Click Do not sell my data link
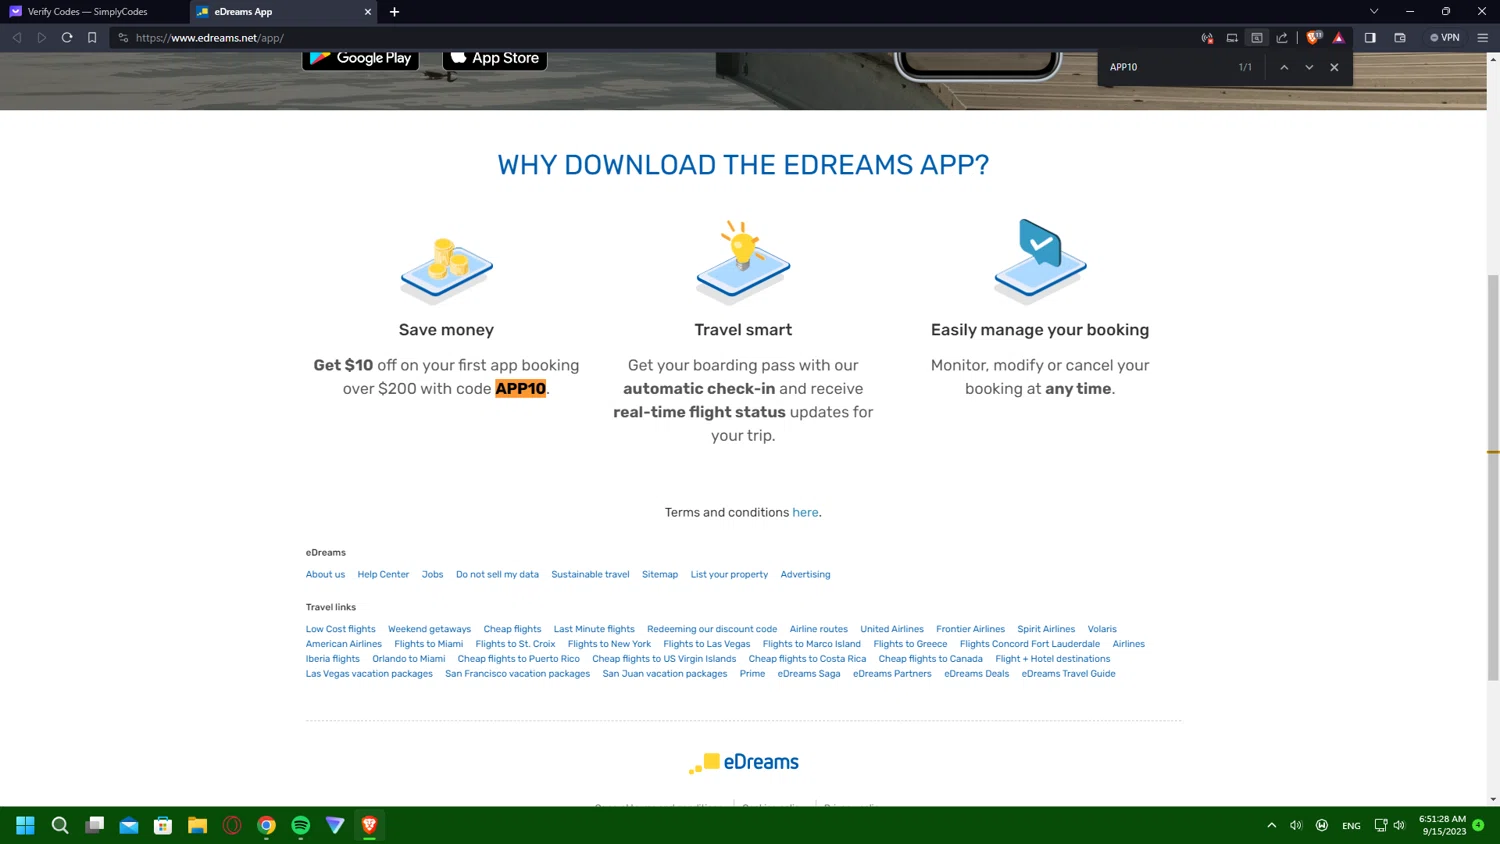The image size is (1500, 844). point(497,574)
